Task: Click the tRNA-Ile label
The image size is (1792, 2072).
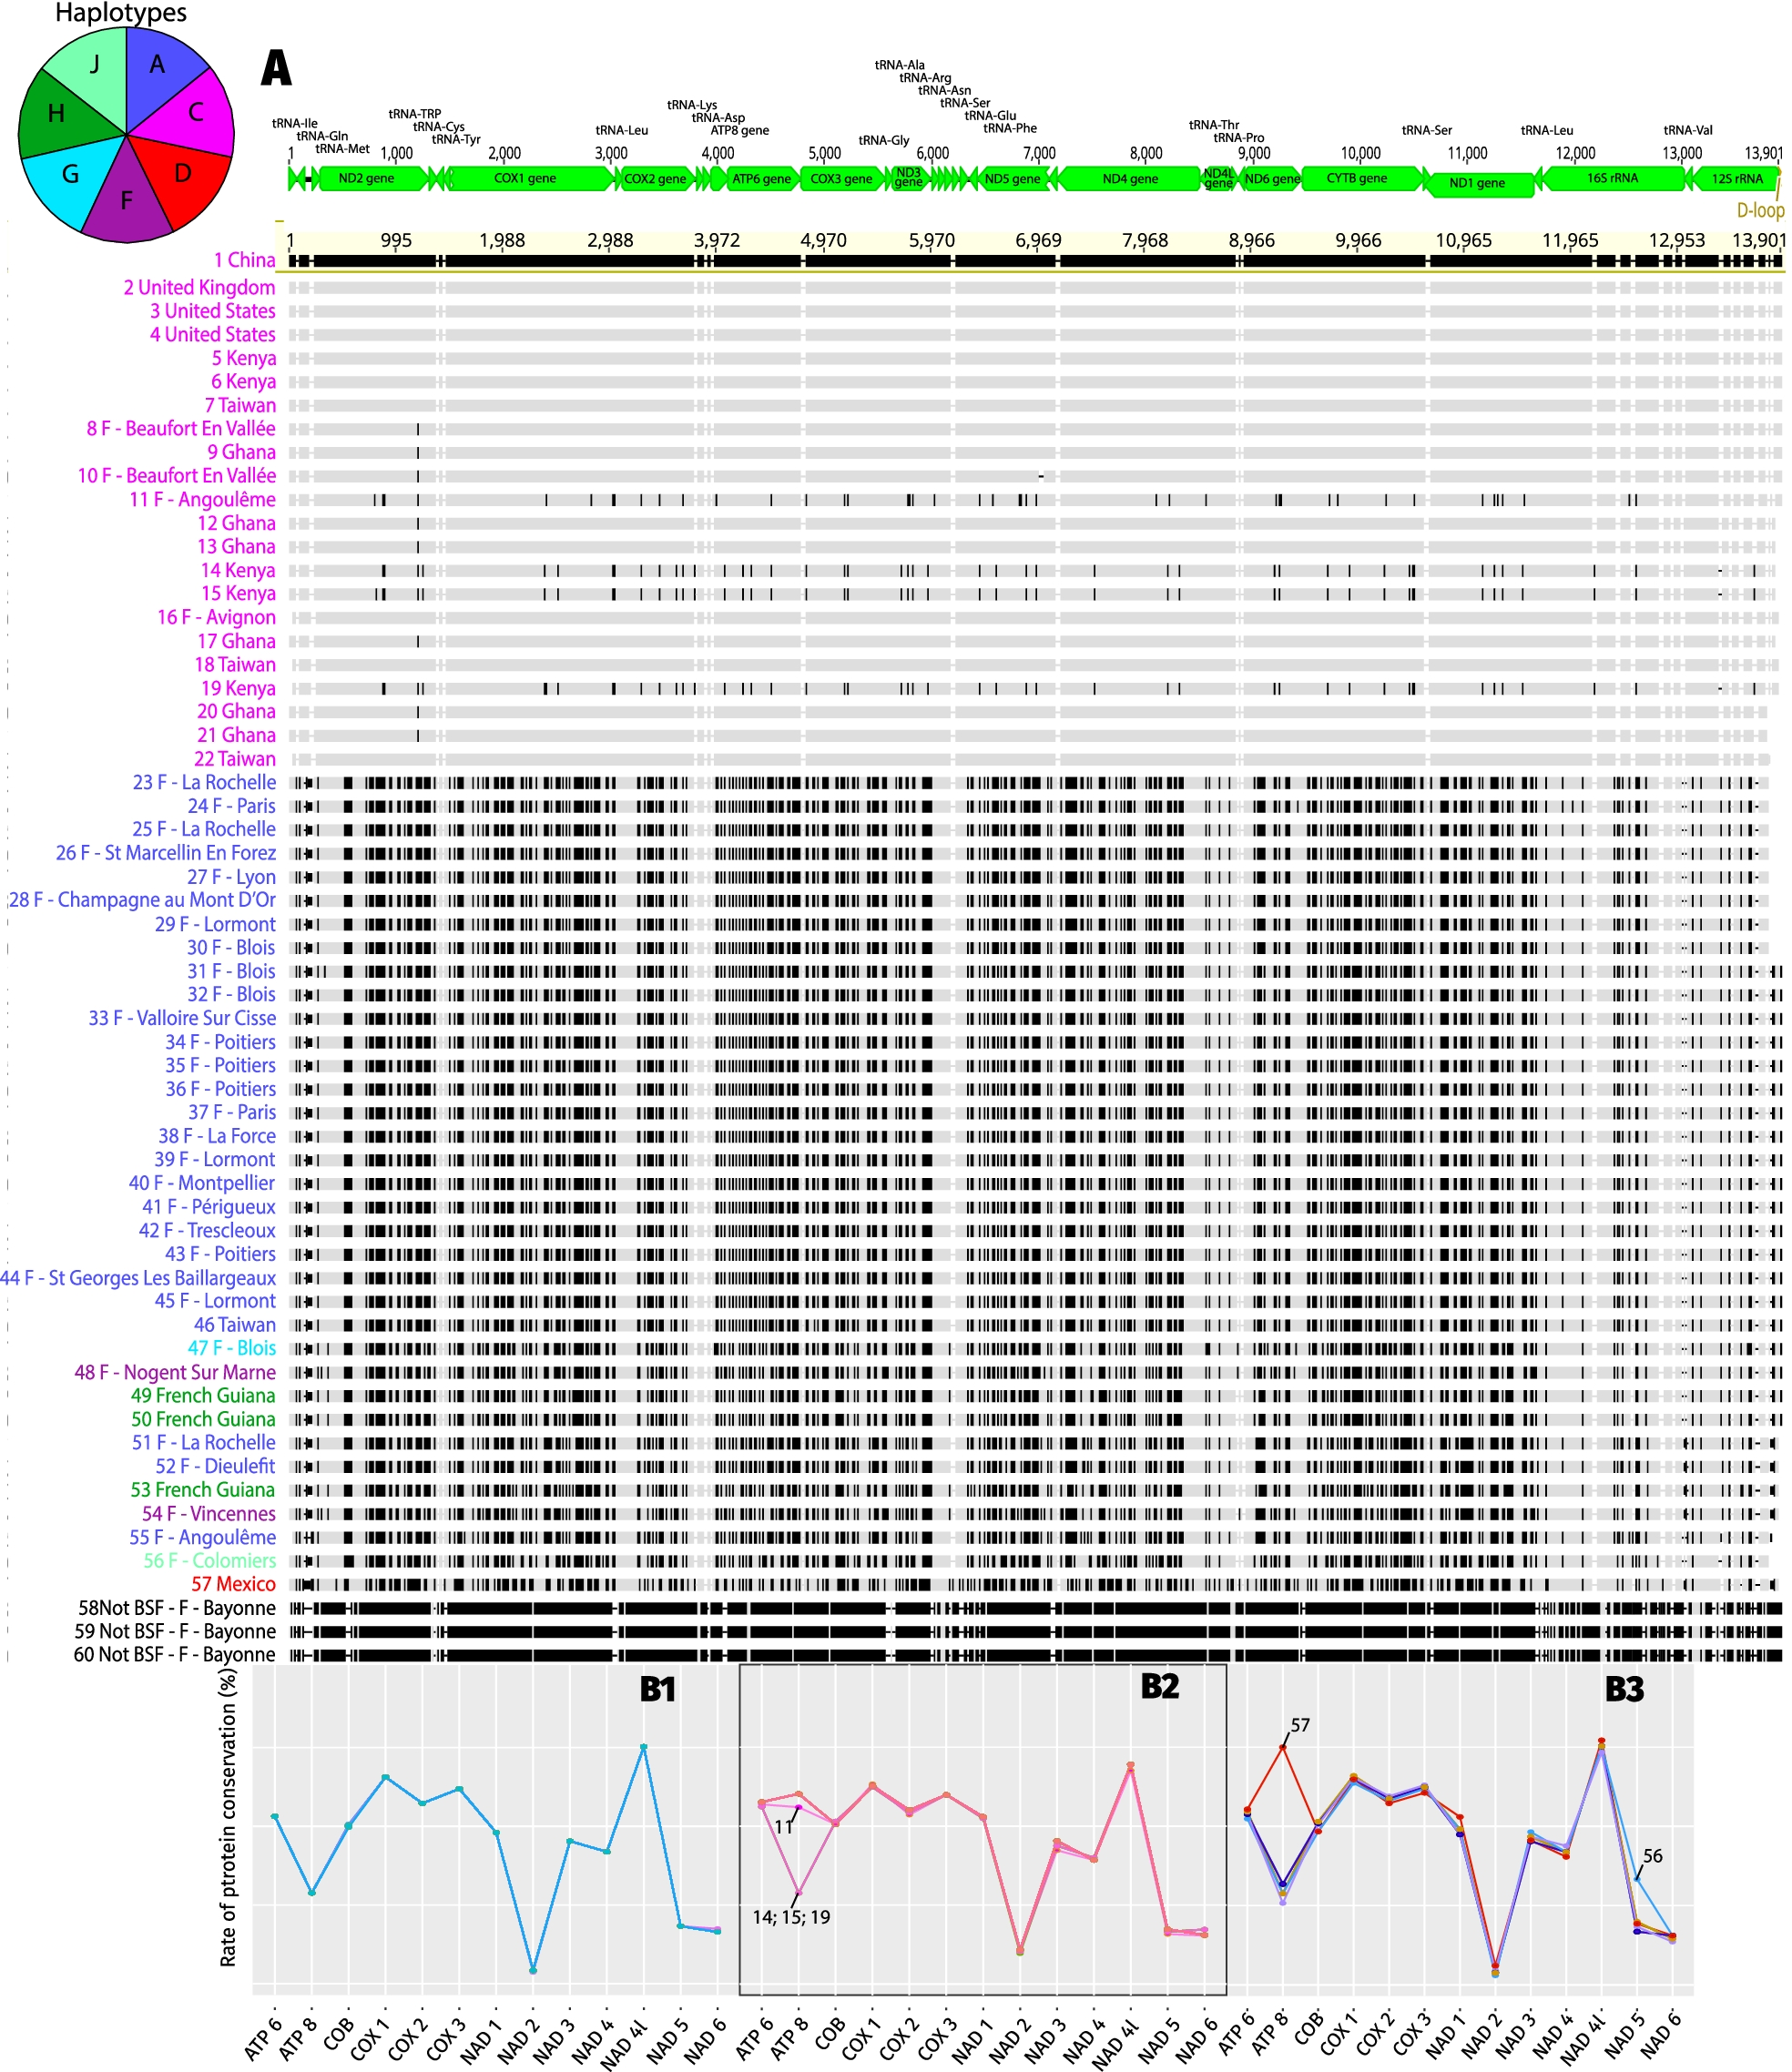Action: (x=295, y=124)
